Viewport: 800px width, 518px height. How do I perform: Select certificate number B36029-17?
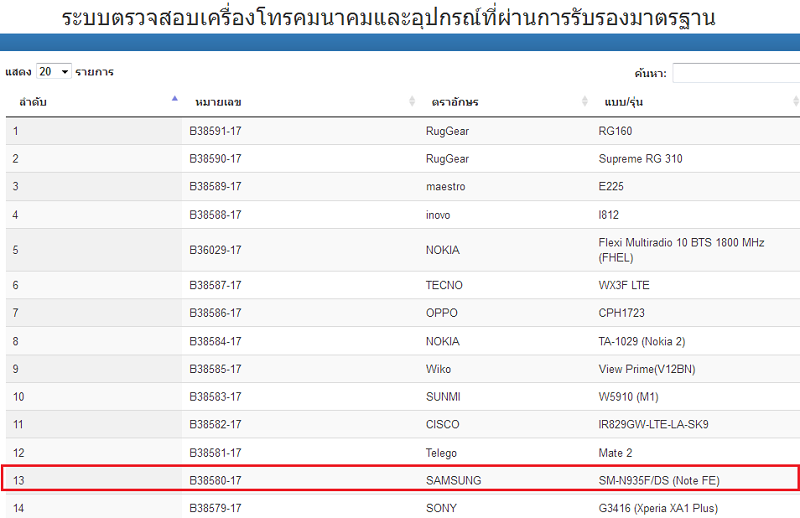(215, 250)
